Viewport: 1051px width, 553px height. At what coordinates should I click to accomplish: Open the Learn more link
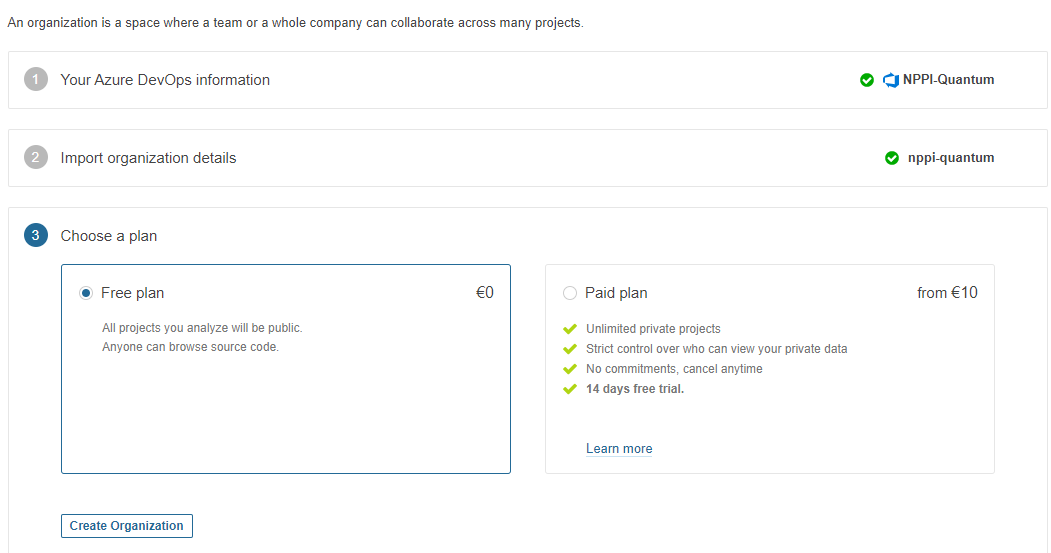point(619,448)
